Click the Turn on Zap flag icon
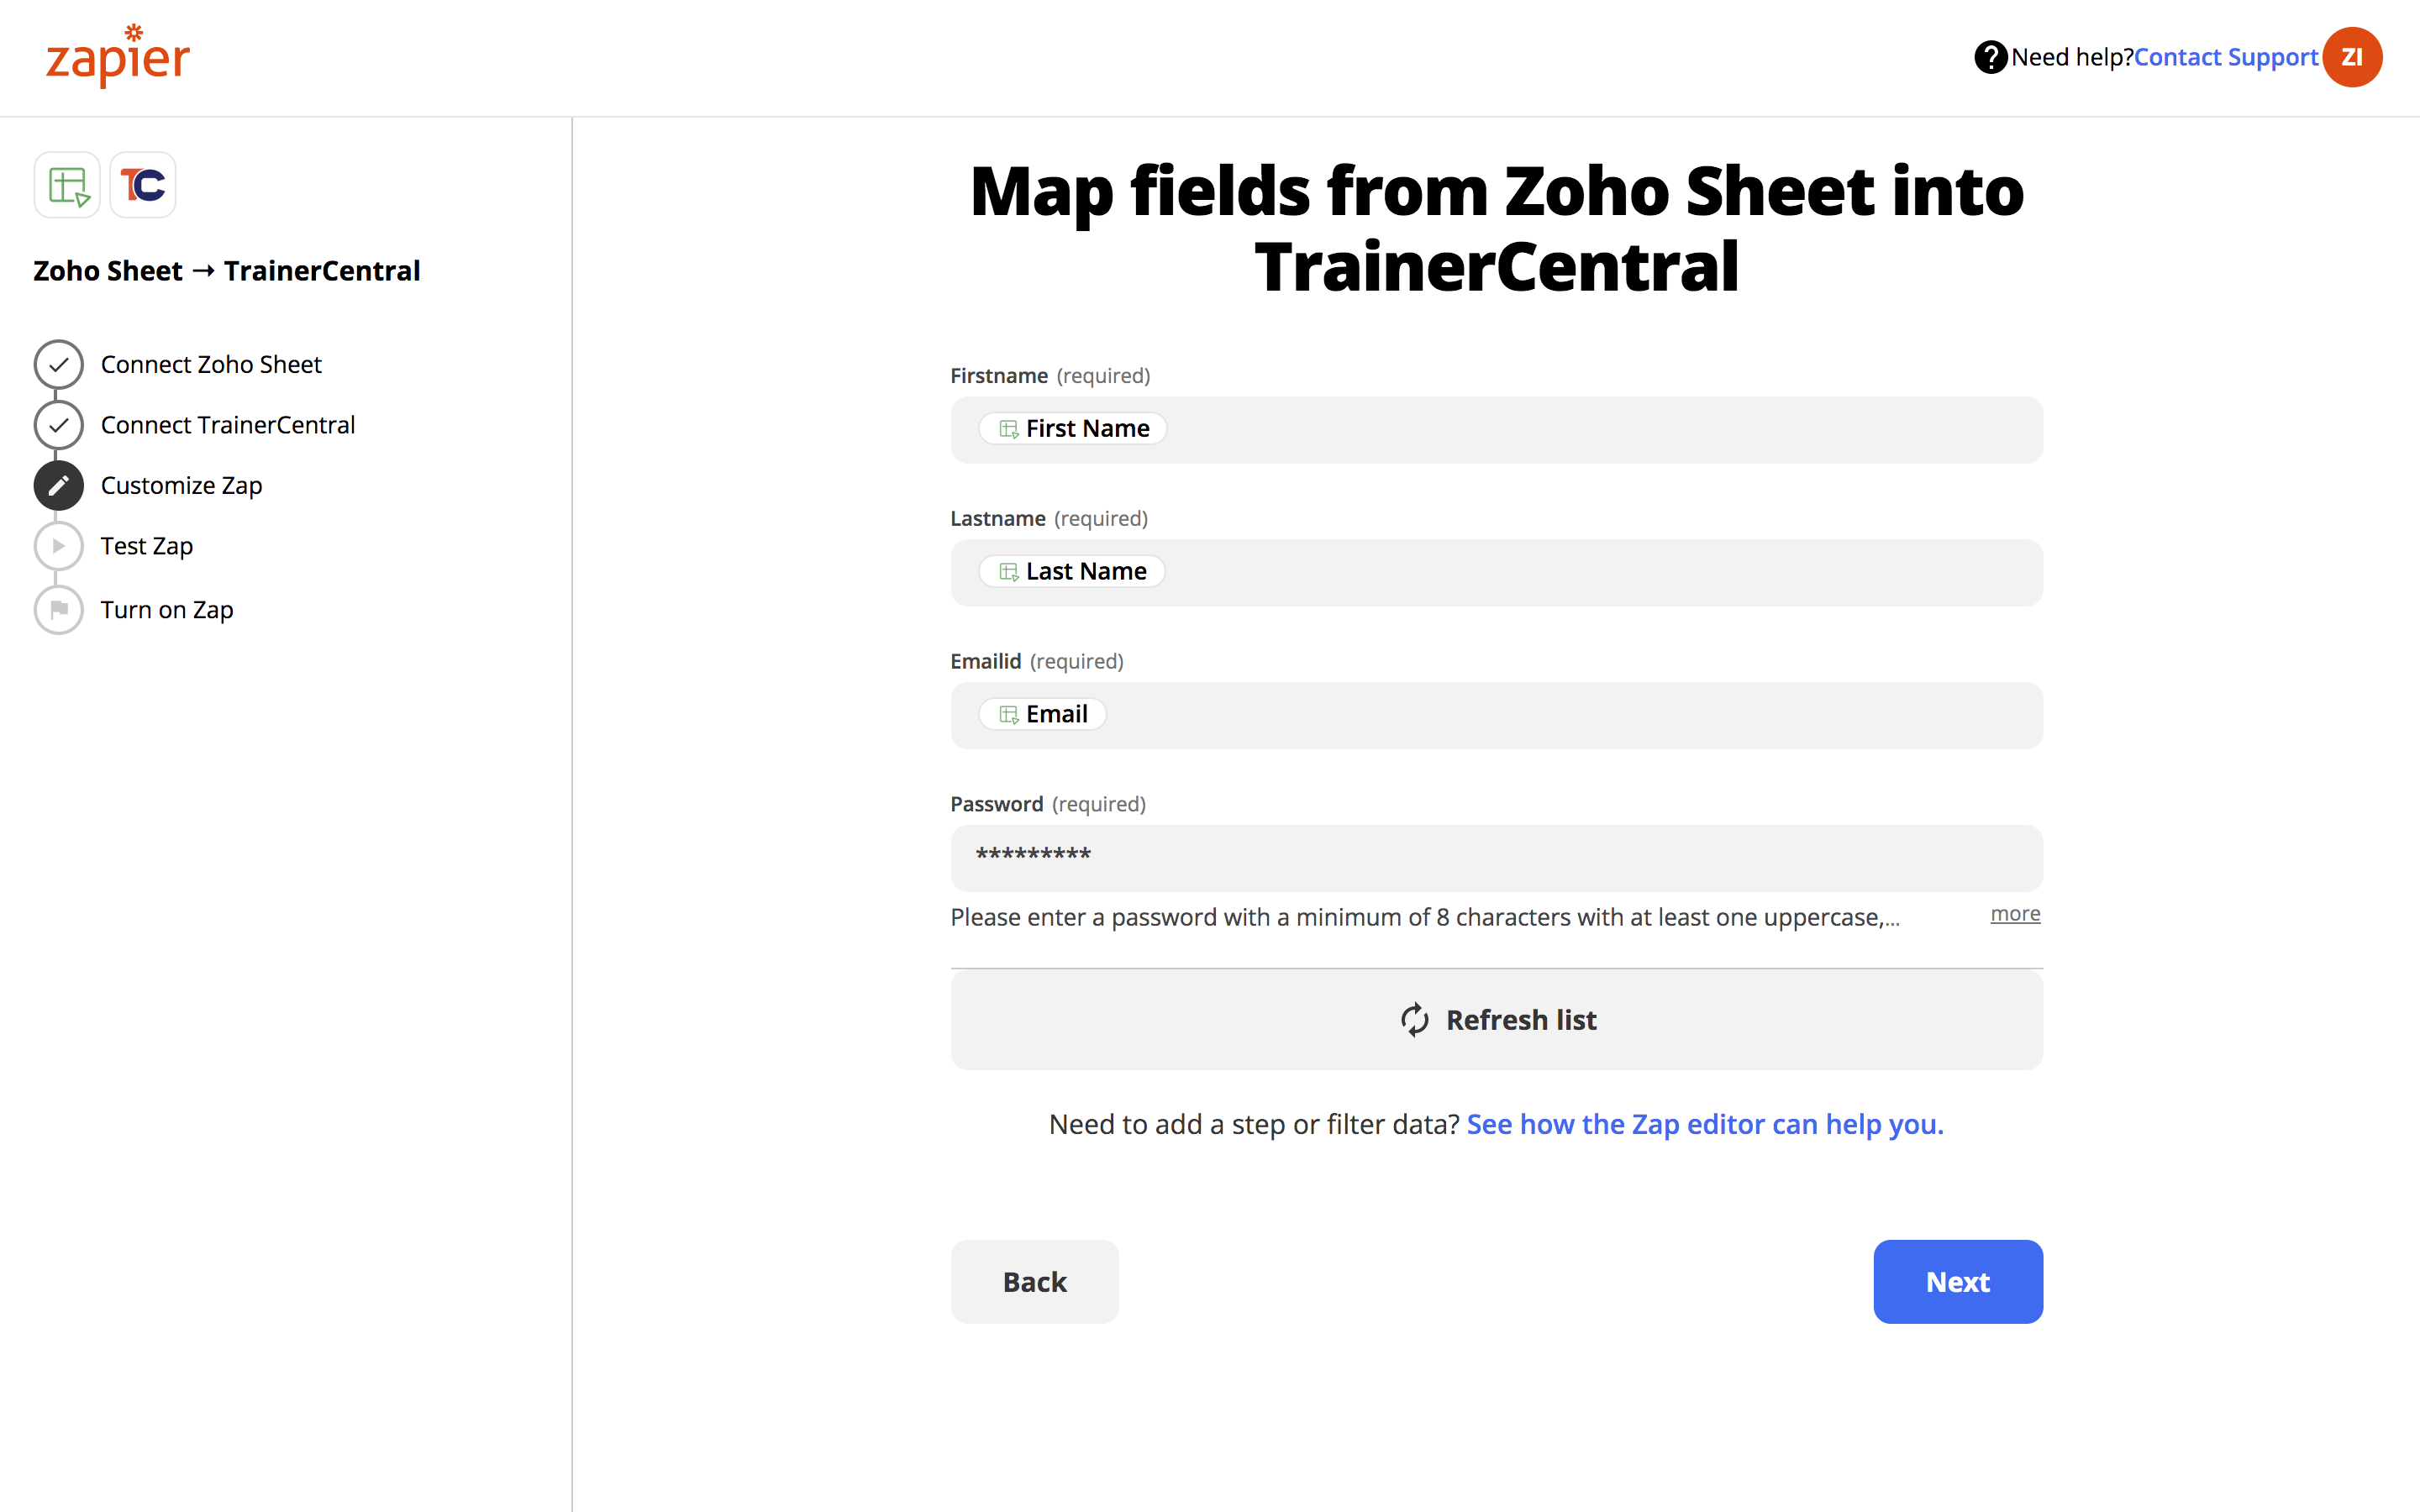Screen dimensions: 2420x1512 pyautogui.click(x=59, y=610)
